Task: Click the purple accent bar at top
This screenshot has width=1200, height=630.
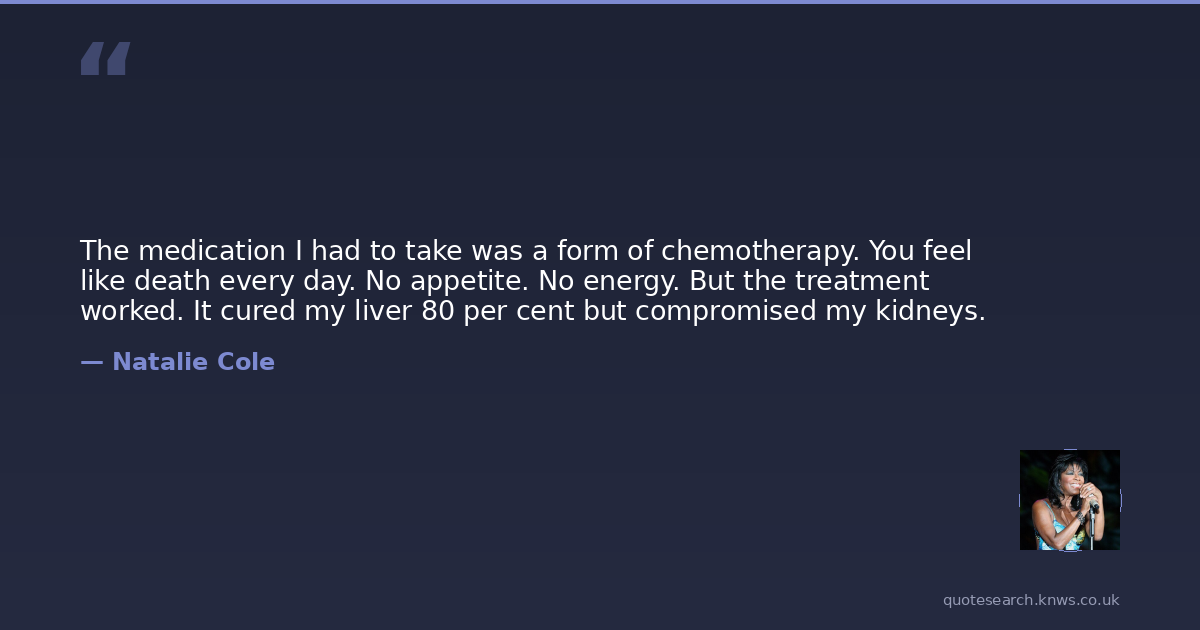Action: click(x=600, y=2)
